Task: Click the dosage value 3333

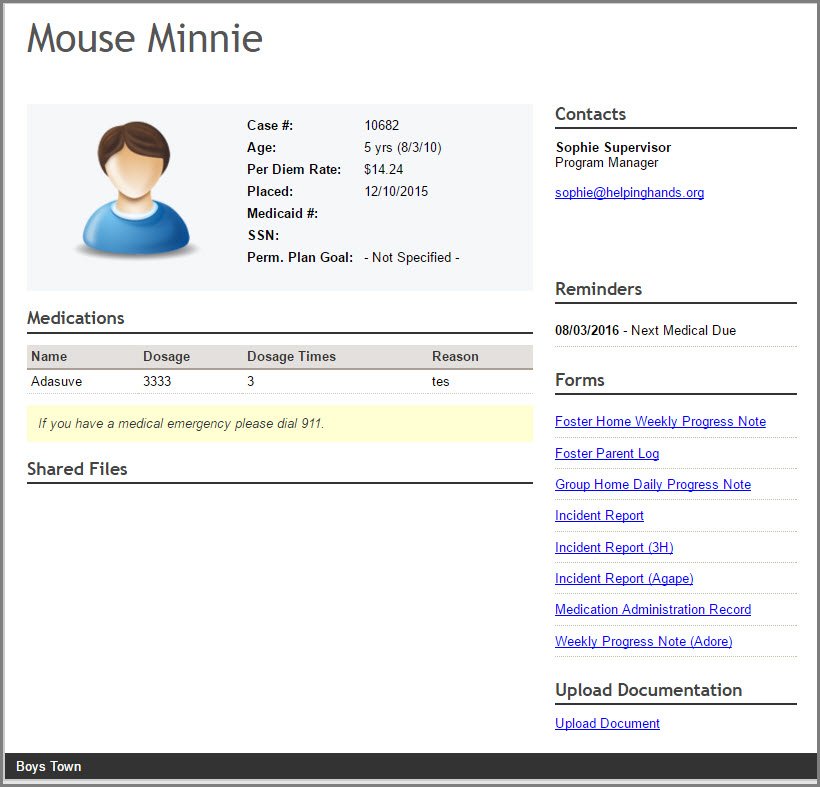Action: [x=157, y=381]
